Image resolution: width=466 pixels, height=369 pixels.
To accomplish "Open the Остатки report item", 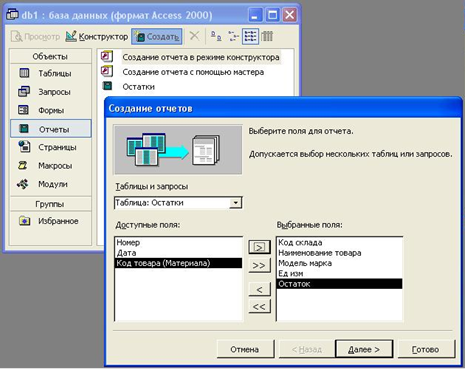I will point(138,87).
